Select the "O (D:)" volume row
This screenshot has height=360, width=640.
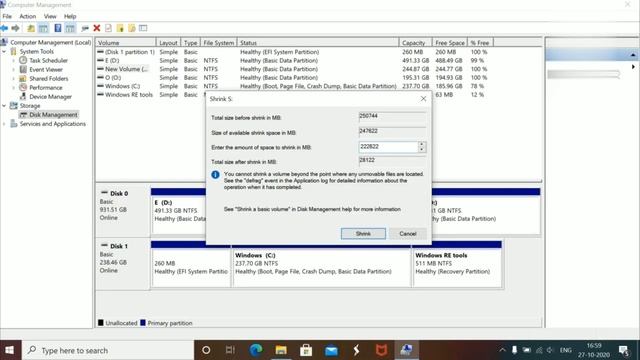coord(293,78)
